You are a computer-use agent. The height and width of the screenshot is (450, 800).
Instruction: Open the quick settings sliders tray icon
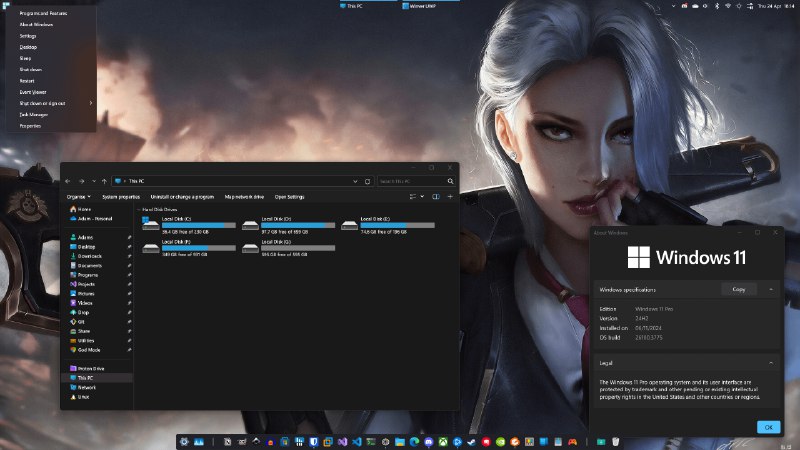point(750,6)
